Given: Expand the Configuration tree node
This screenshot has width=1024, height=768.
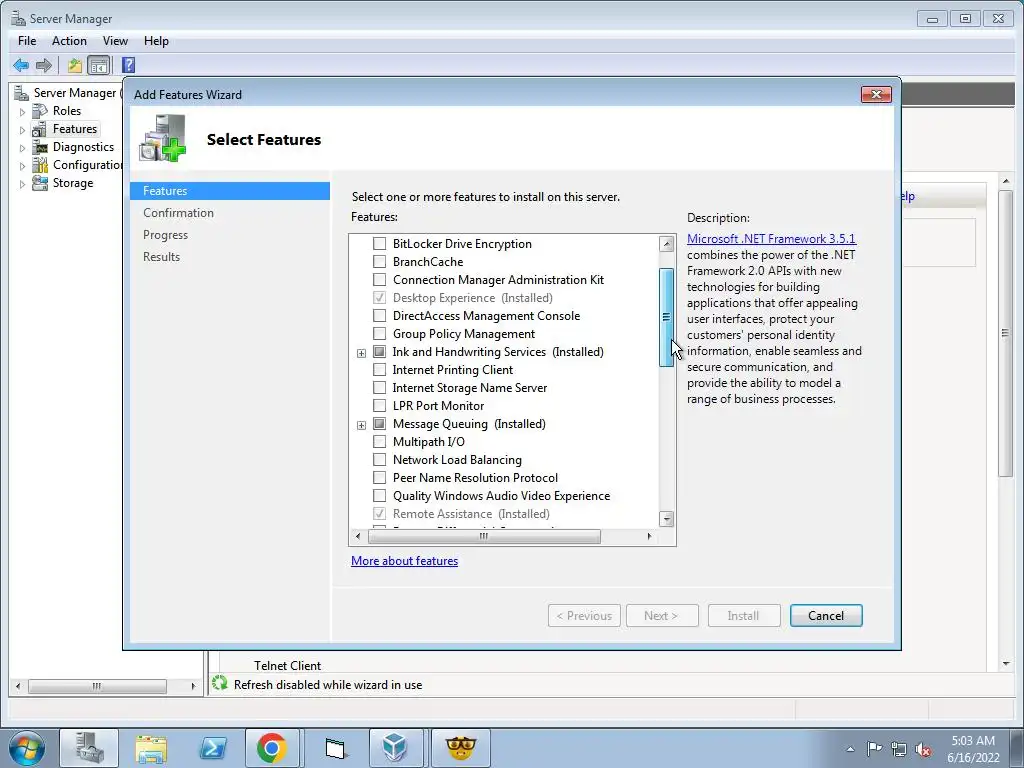Looking at the screenshot, I should click(22, 166).
